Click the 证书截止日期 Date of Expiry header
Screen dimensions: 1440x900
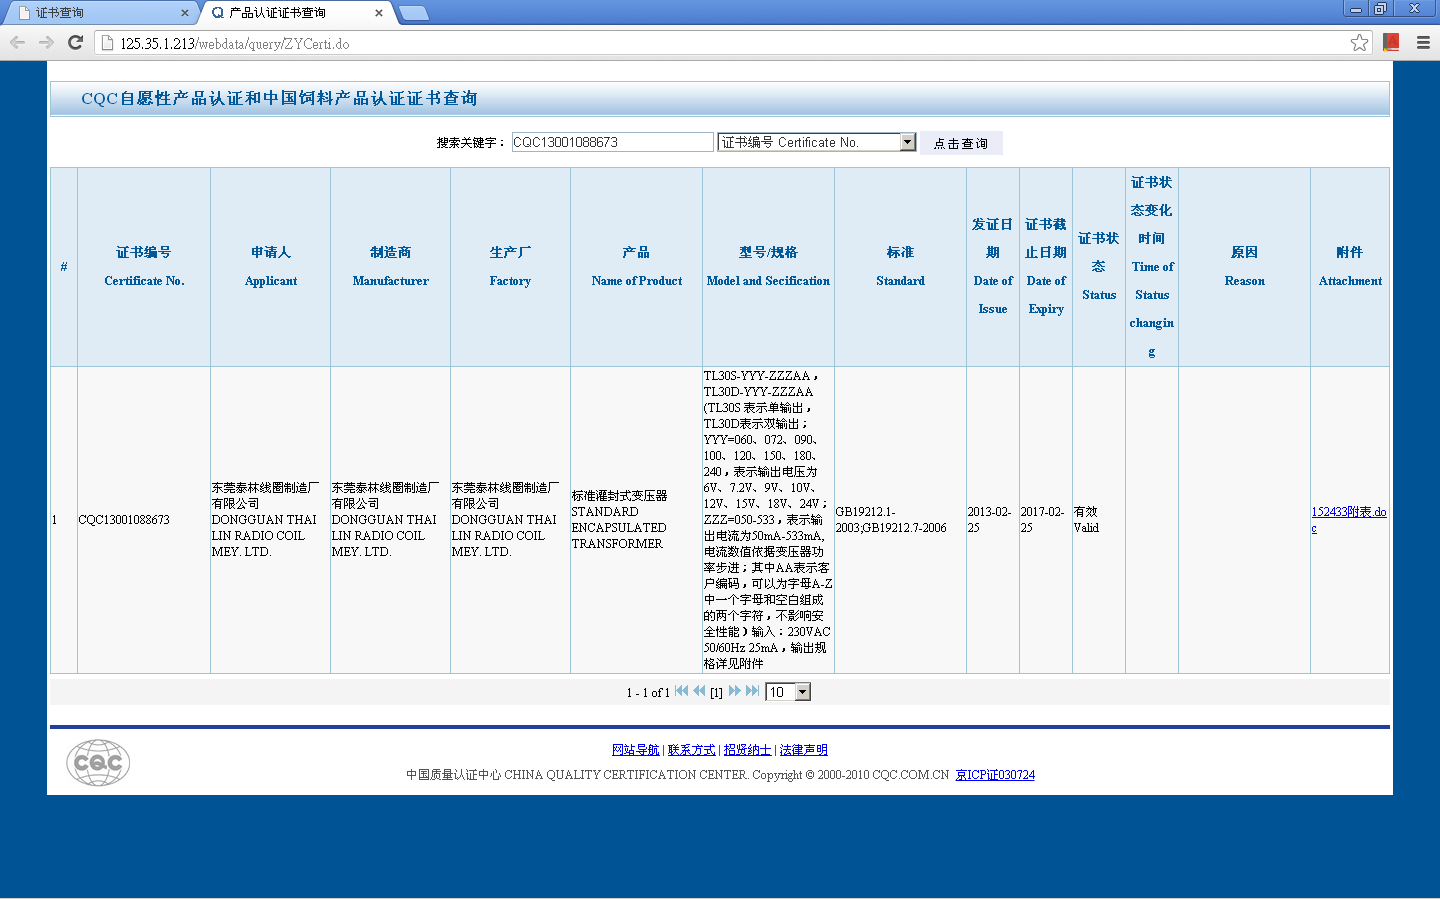[1046, 267]
